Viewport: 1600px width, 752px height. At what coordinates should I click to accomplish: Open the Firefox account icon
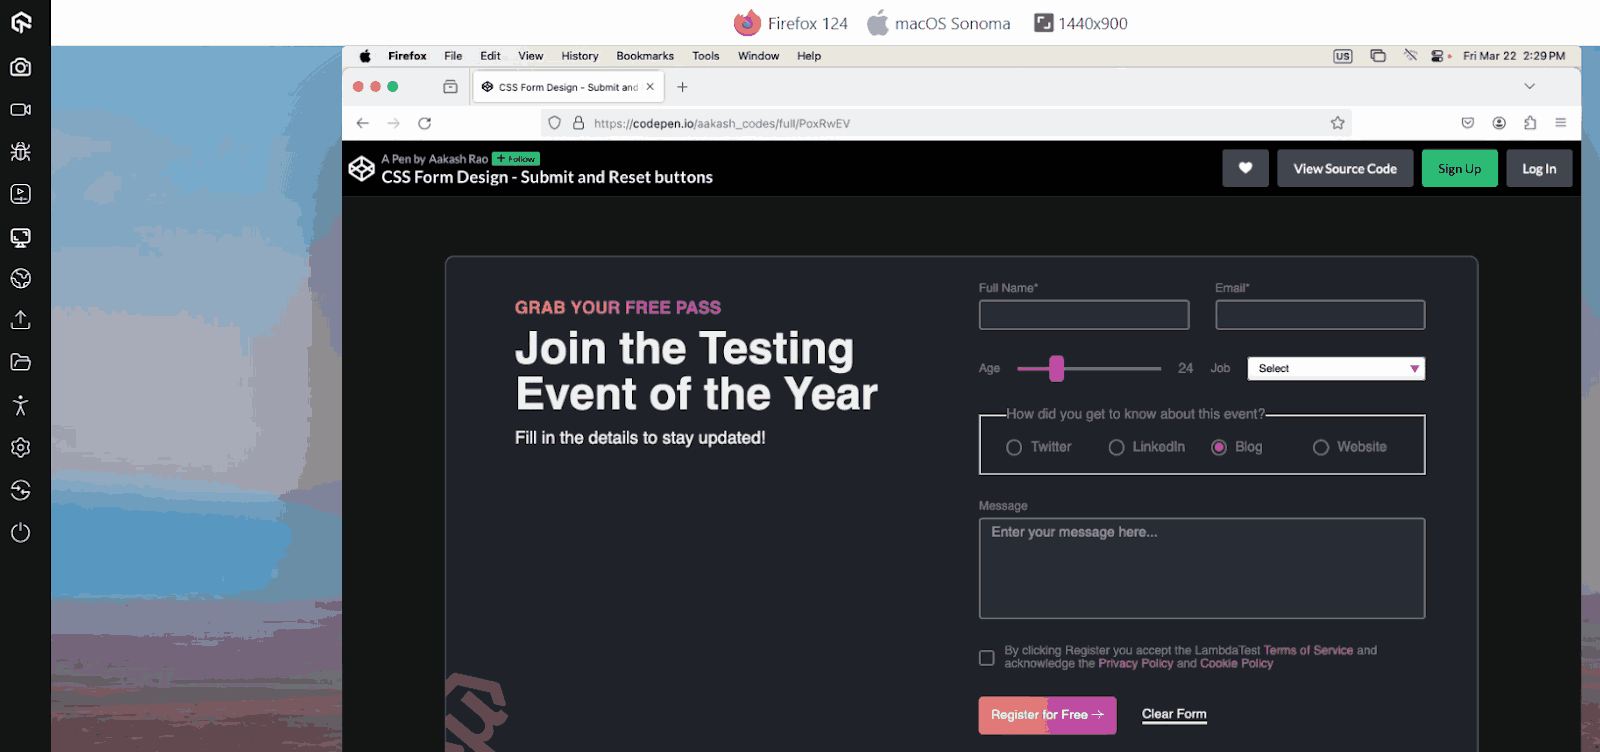point(1499,123)
